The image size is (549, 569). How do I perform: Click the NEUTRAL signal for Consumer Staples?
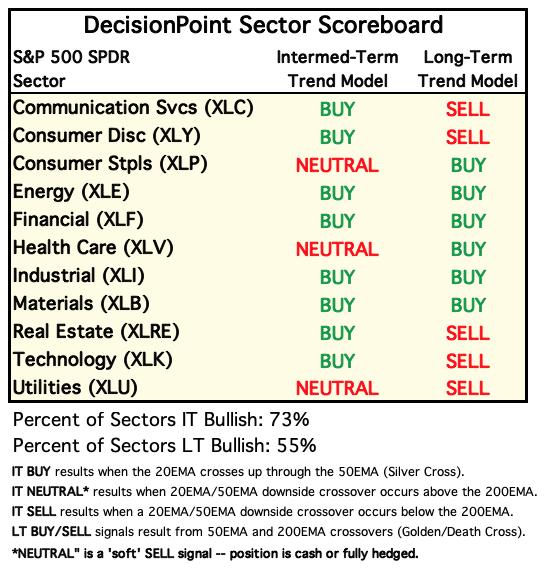(337, 165)
